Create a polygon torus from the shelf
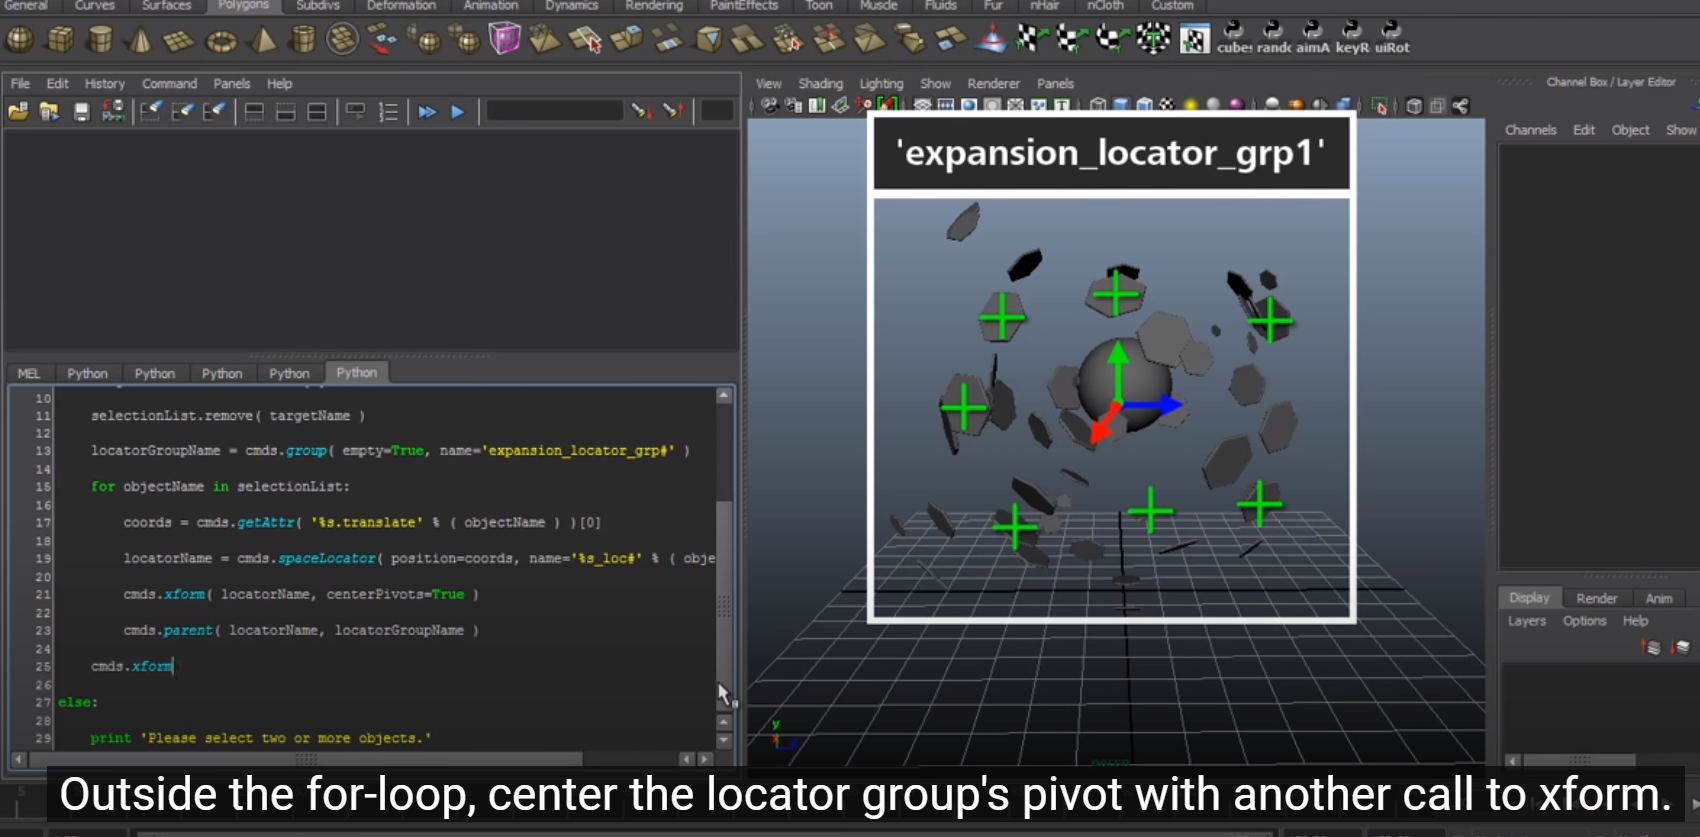 (x=221, y=40)
